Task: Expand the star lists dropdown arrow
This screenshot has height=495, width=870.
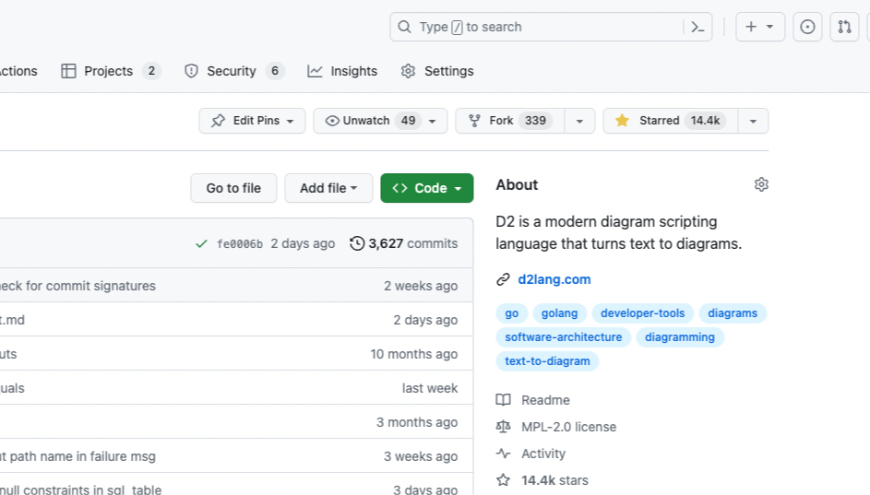Action: (752, 121)
